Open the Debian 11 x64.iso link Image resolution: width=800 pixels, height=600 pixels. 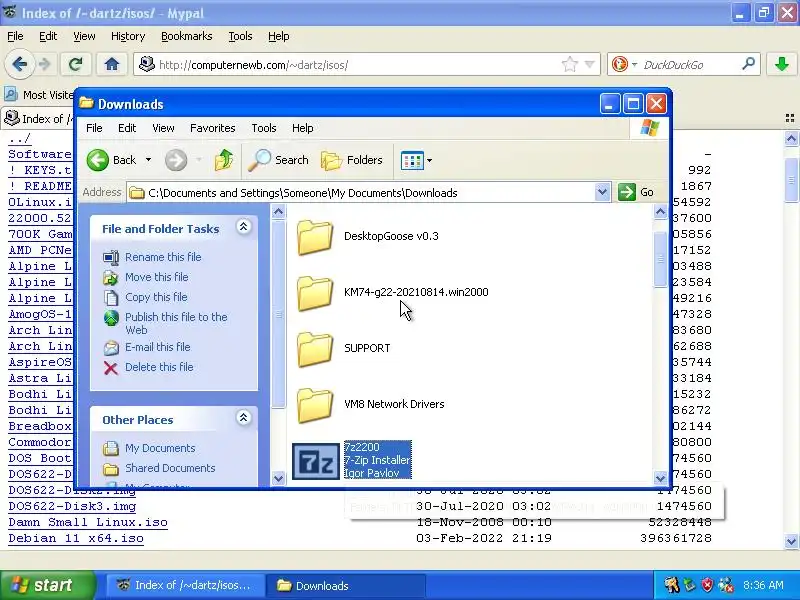tap(76, 538)
